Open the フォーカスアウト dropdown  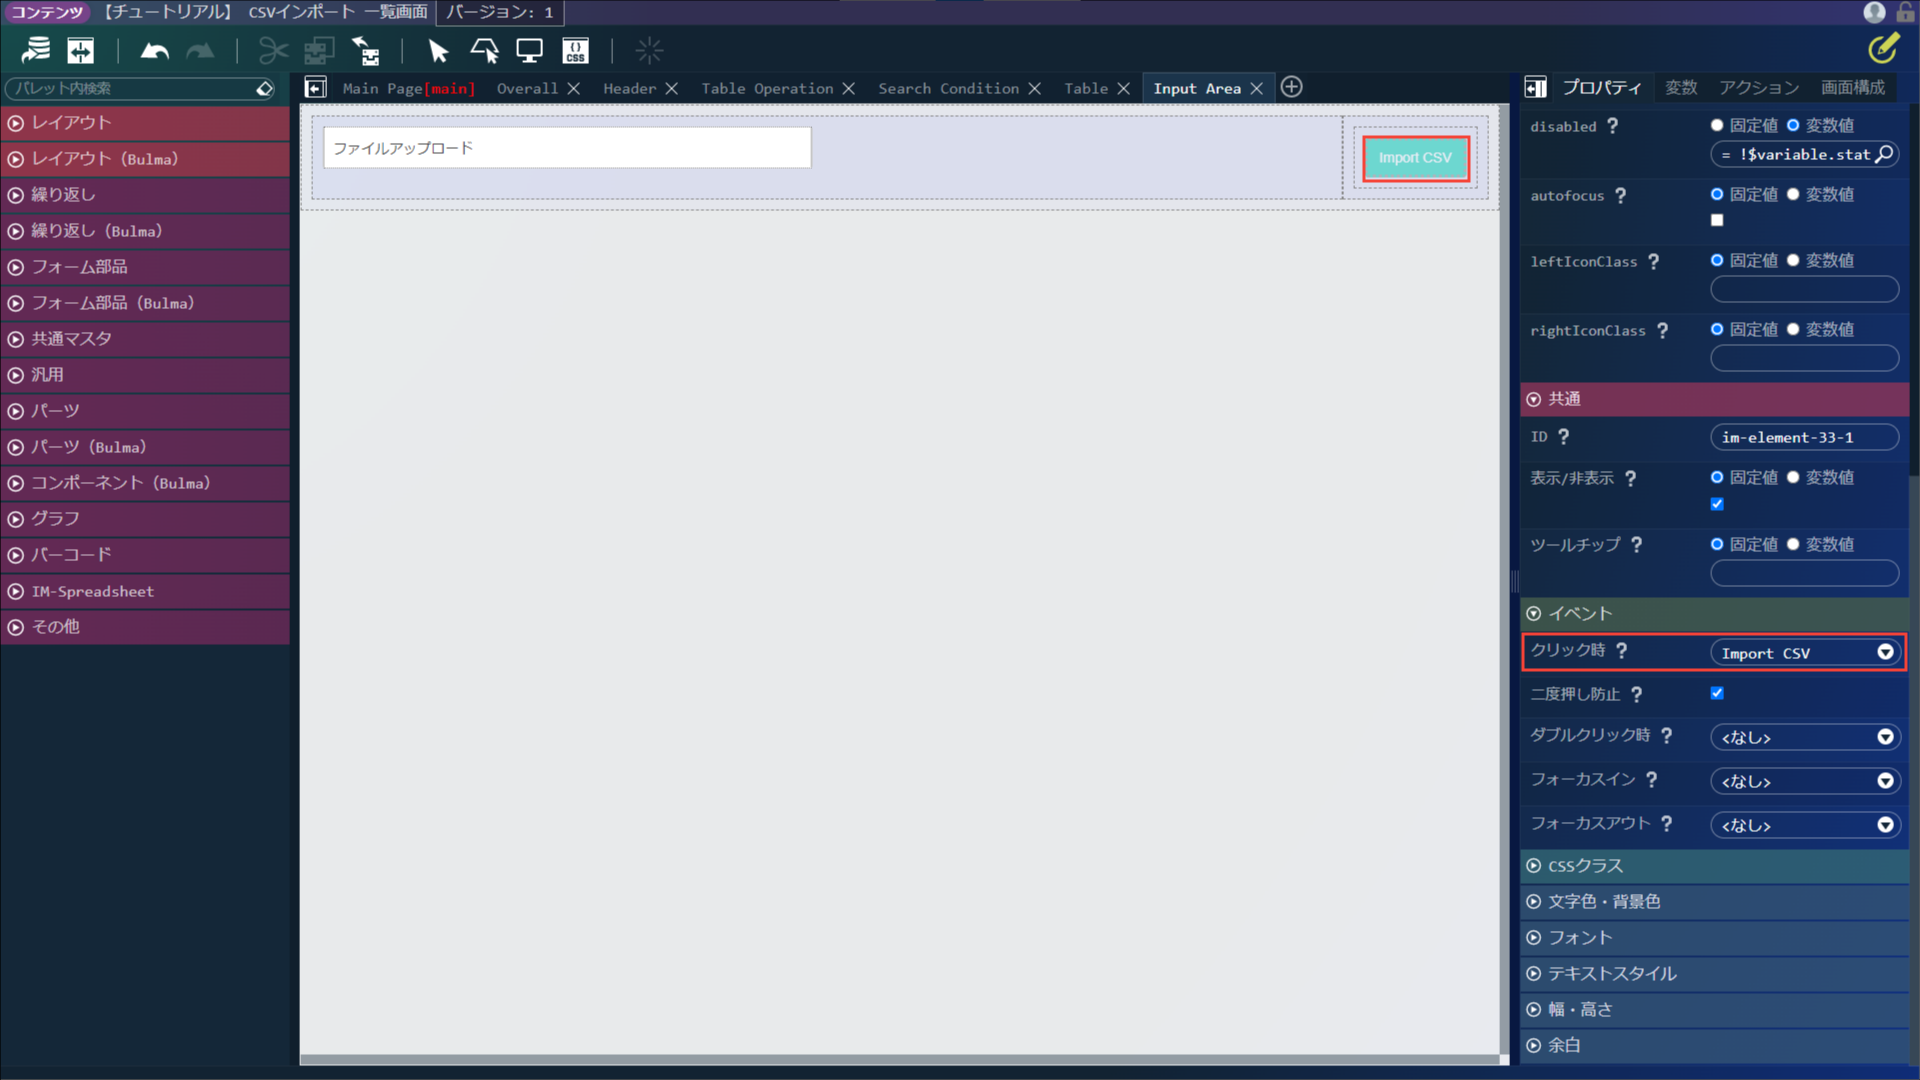1805,825
